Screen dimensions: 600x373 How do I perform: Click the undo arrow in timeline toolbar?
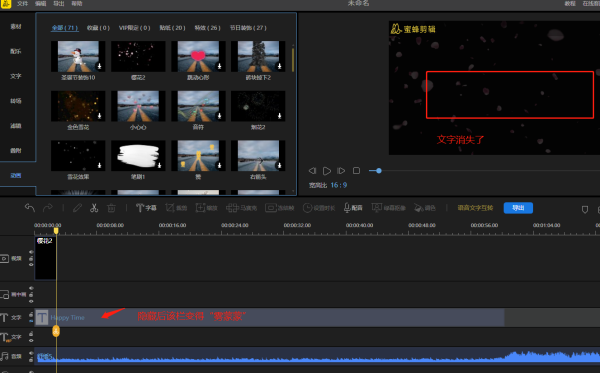point(29,208)
